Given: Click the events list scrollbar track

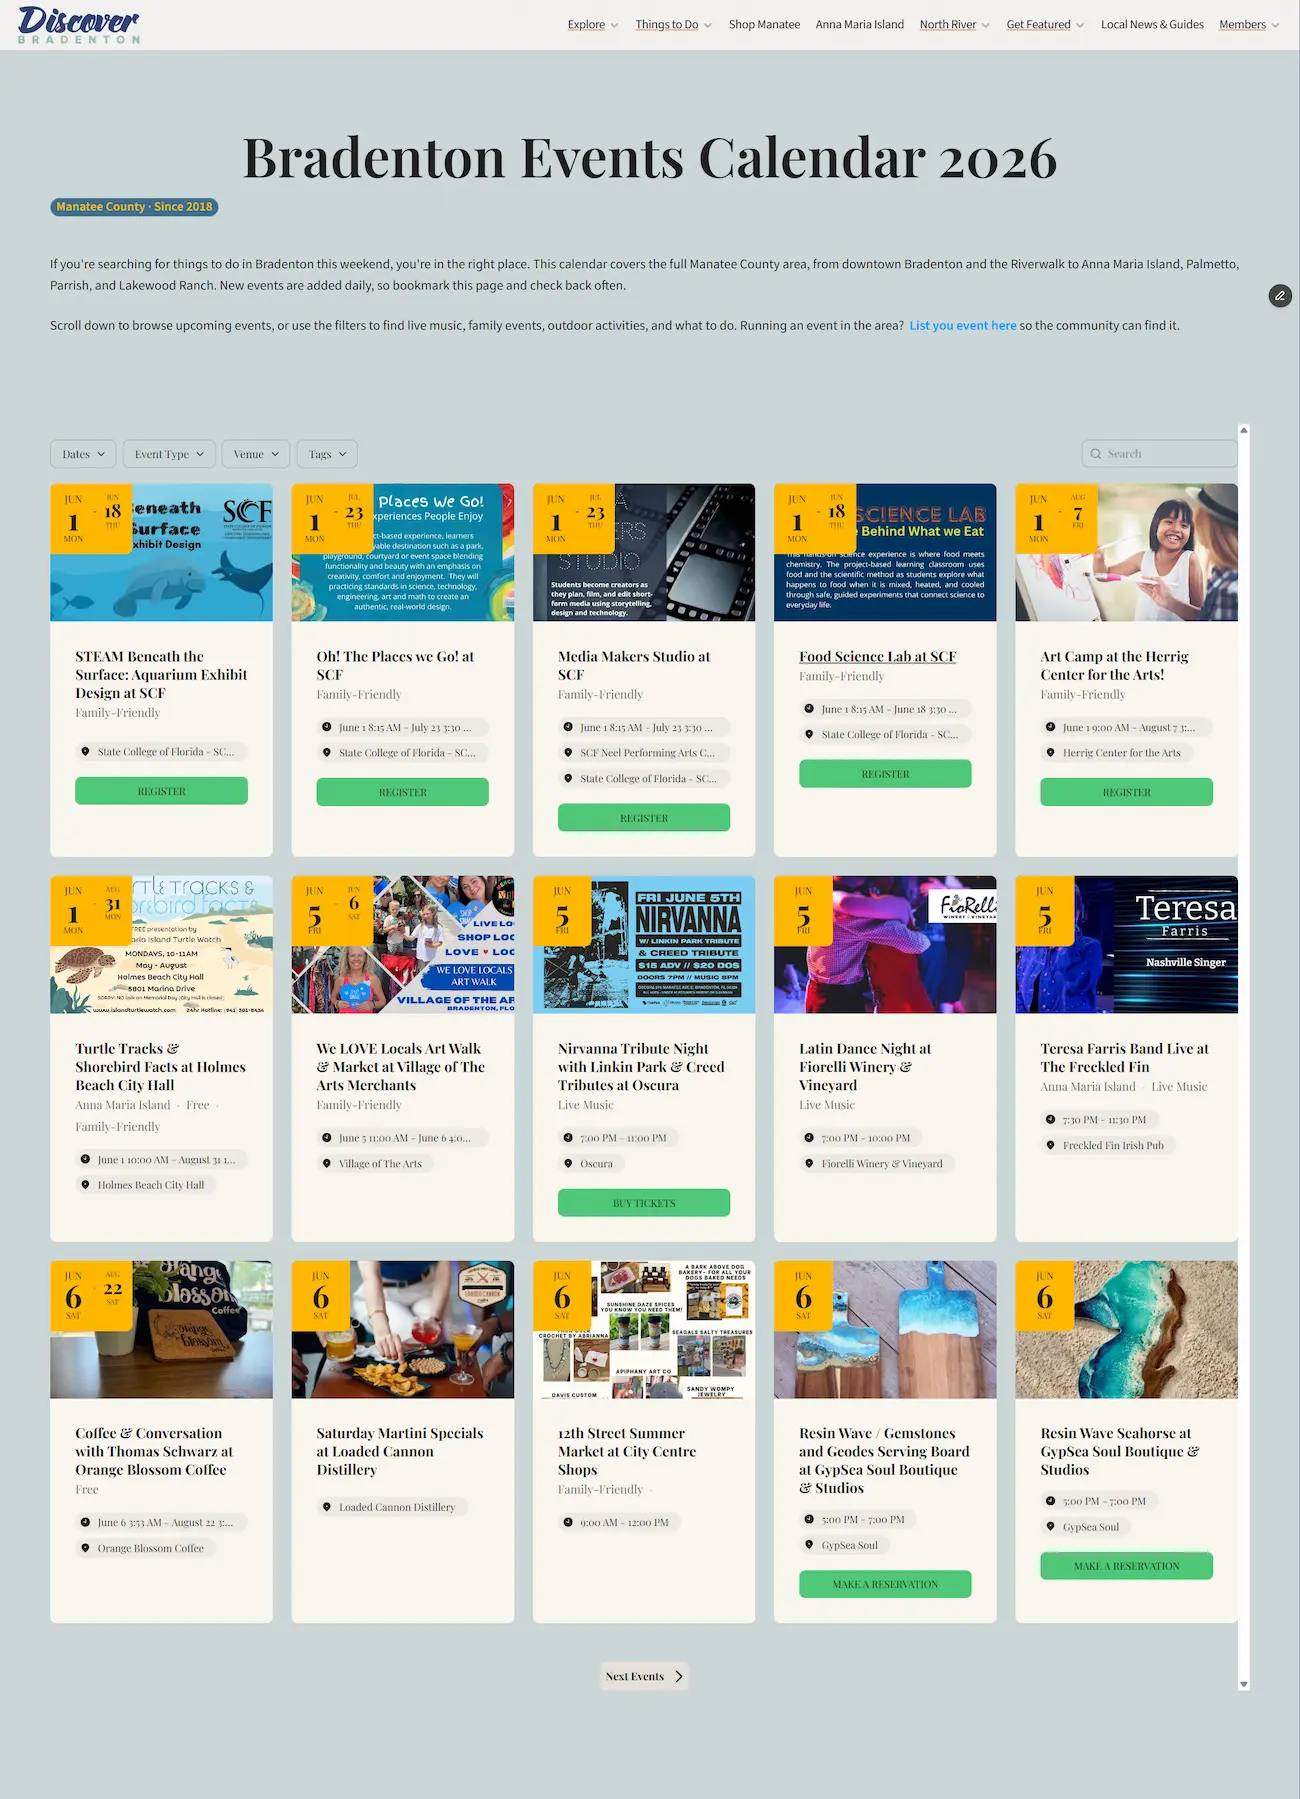Looking at the screenshot, I should [x=1244, y=1057].
